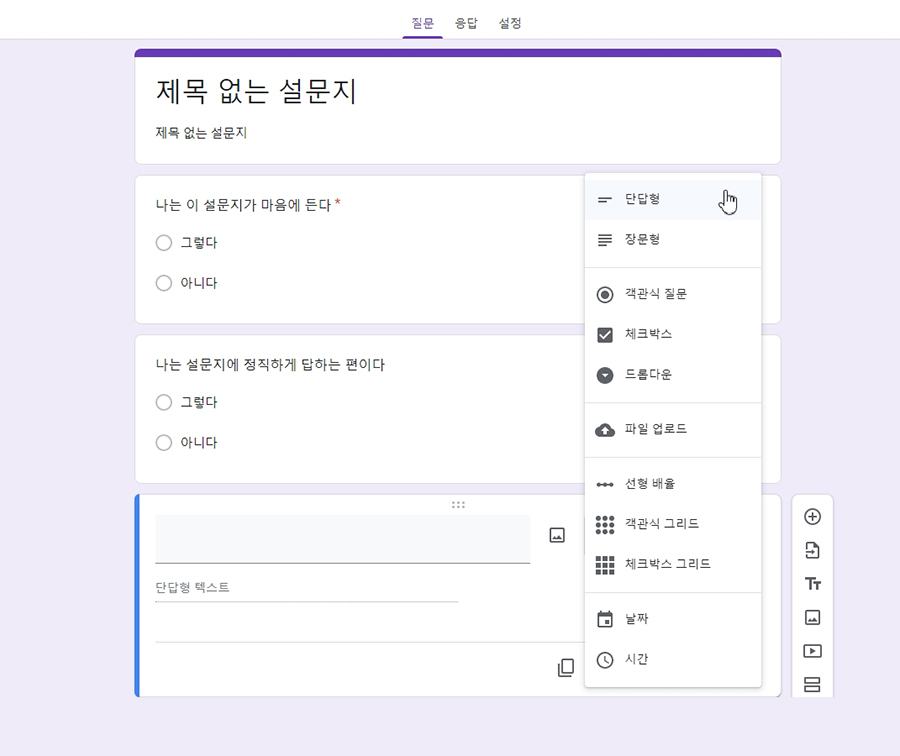Switch to the 질문 tab
The image size is (900, 756).
pos(422,23)
